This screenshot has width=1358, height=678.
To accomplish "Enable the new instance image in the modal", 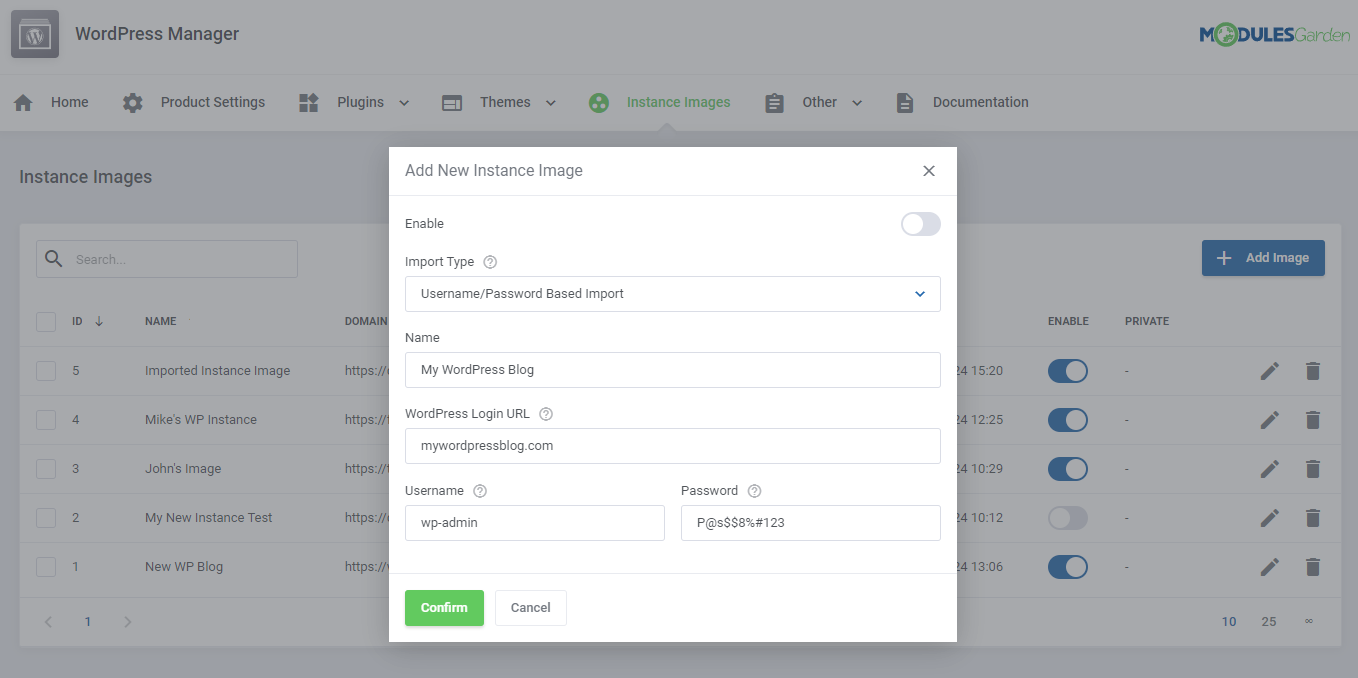I will [x=920, y=224].
